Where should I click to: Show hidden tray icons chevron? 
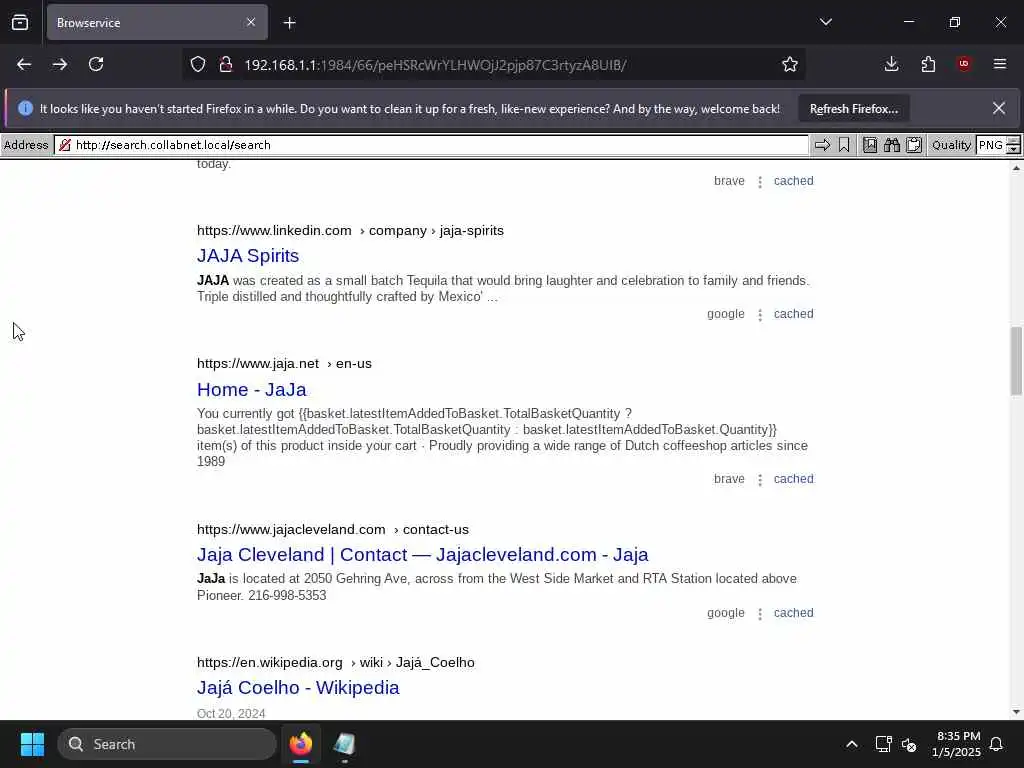click(x=852, y=744)
